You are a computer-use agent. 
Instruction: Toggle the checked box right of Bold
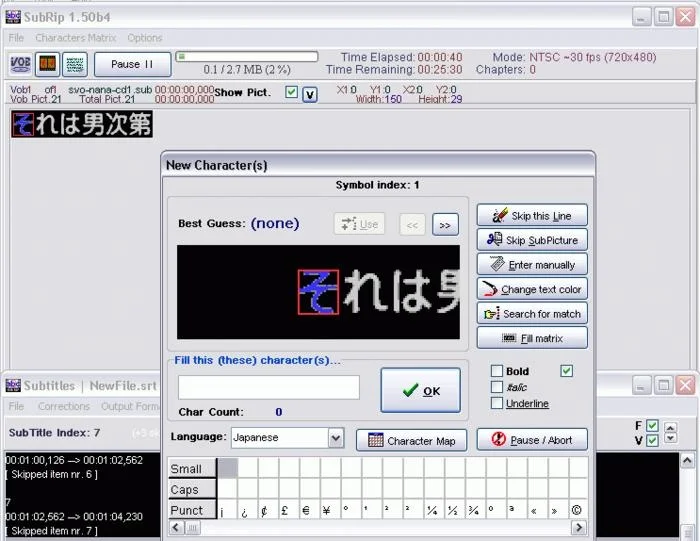tap(567, 371)
